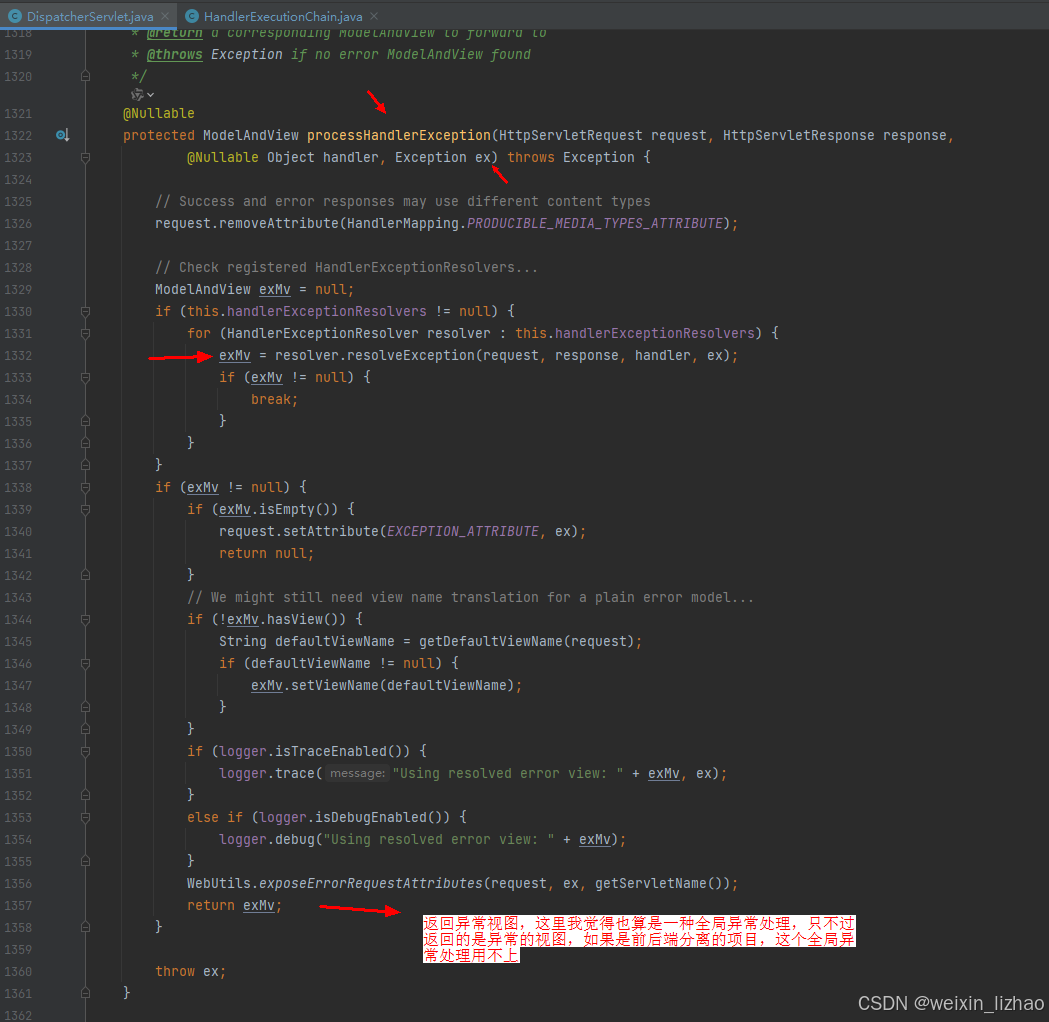Click the DispatcherServlet.java class file icon

pos(15,16)
